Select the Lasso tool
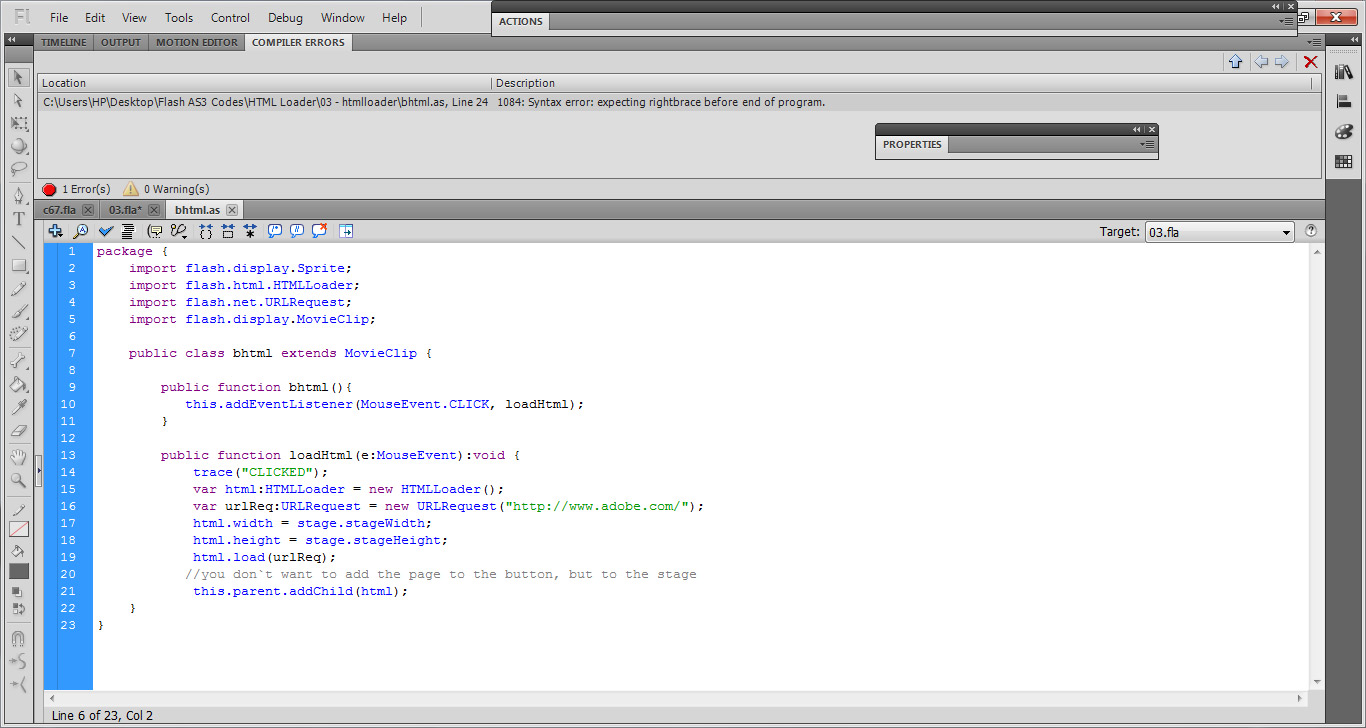Image resolution: width=1366 pixels, height=728 pixels. pyautogui.click(x=18, y=168)
